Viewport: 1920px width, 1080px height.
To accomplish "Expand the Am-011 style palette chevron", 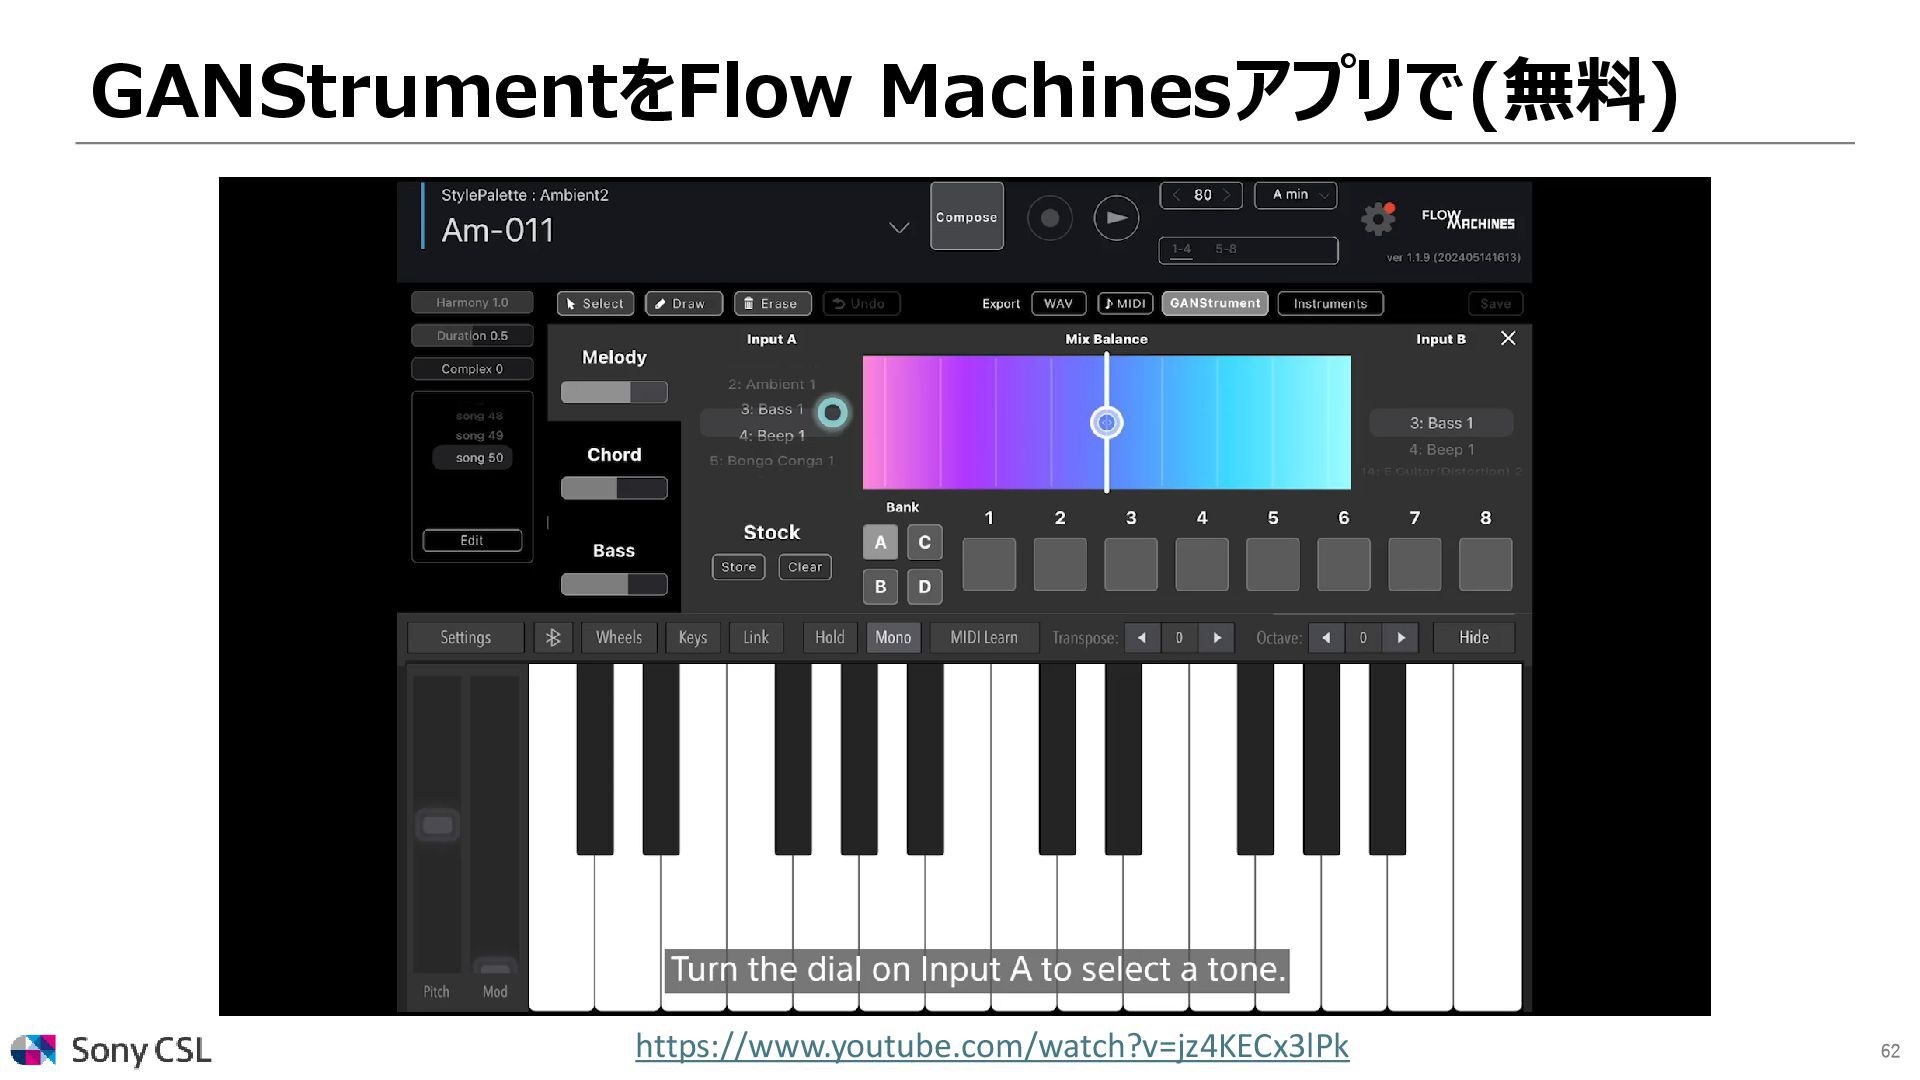I will pyautogui.click(x=899, y=228).
